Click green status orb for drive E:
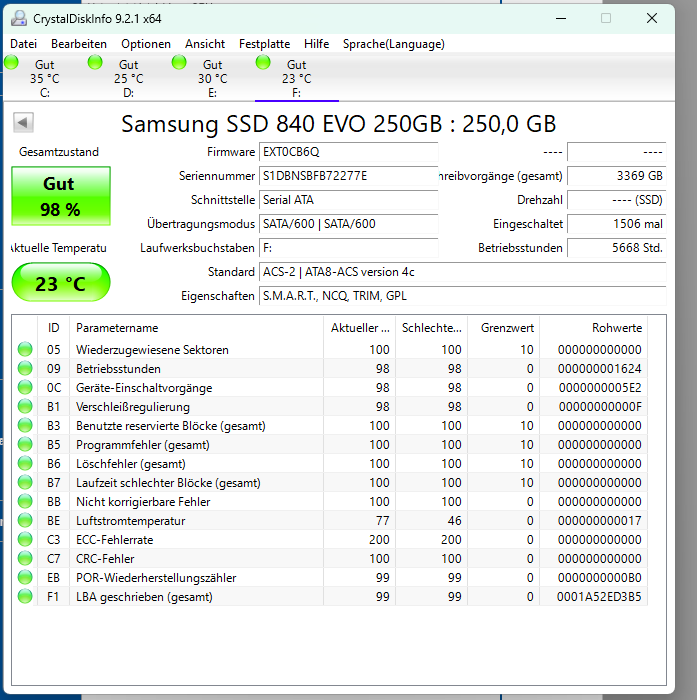The image size is (697, 700). [179, 62]
